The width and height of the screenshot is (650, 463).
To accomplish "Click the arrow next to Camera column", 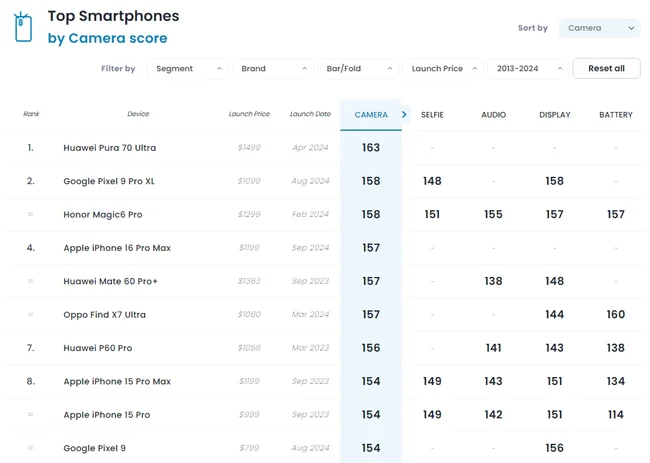I will coord(404,115).
